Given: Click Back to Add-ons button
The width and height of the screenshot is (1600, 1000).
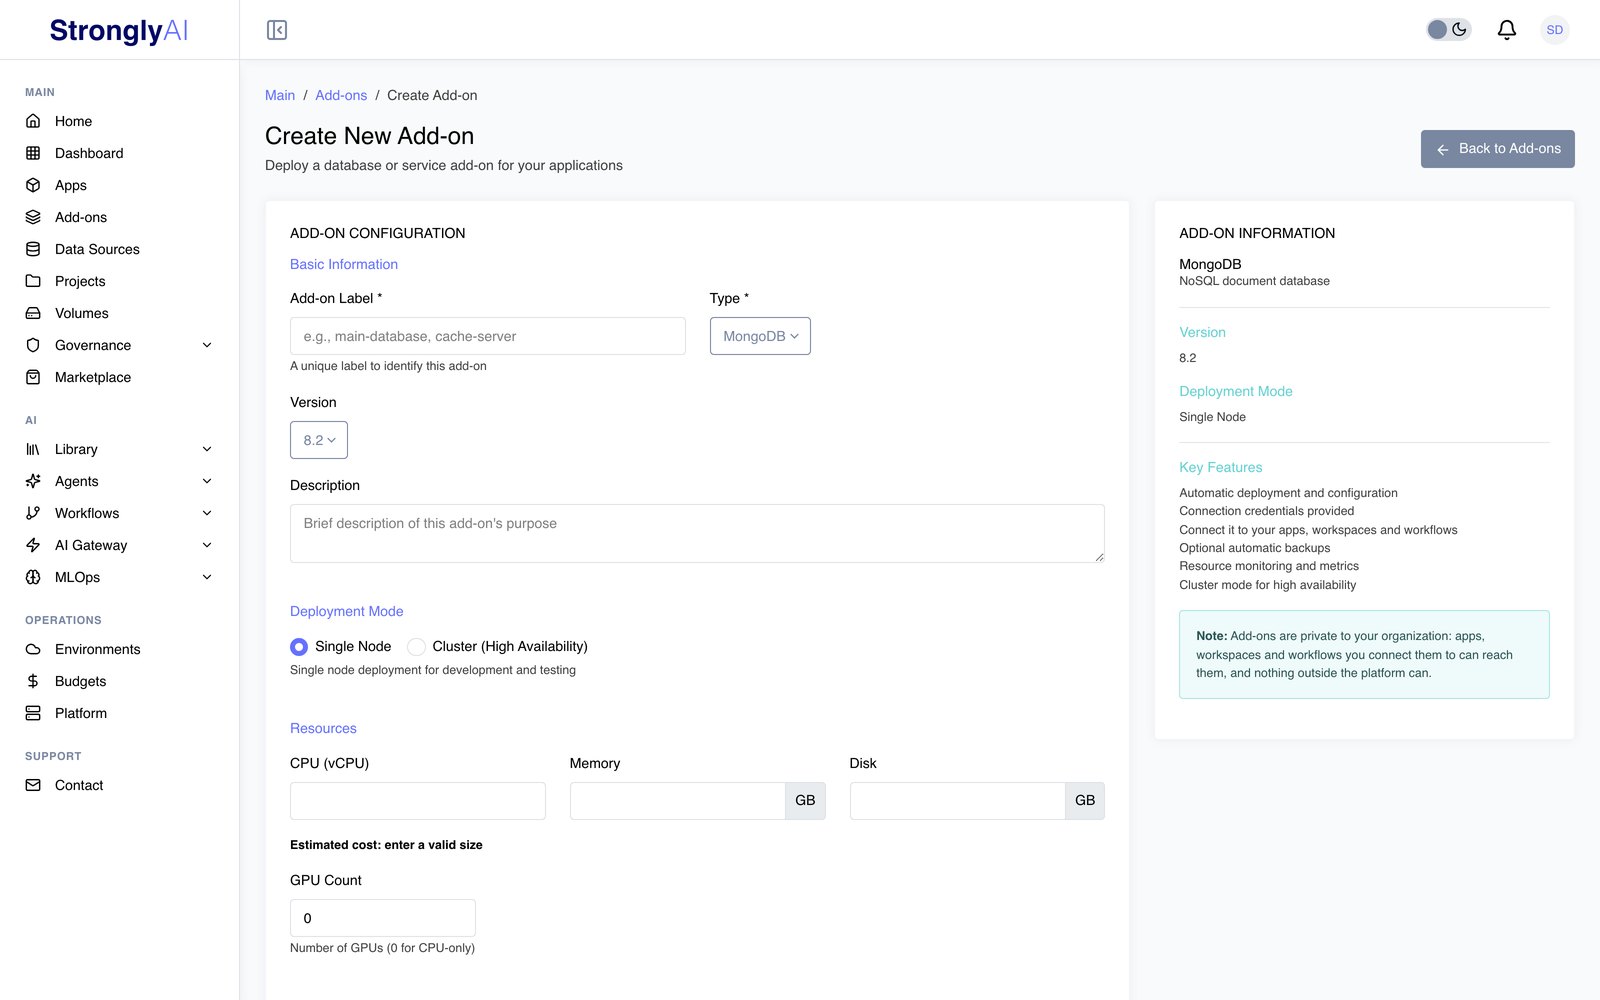Looking at the screenshot, I should coord(1498,149).
